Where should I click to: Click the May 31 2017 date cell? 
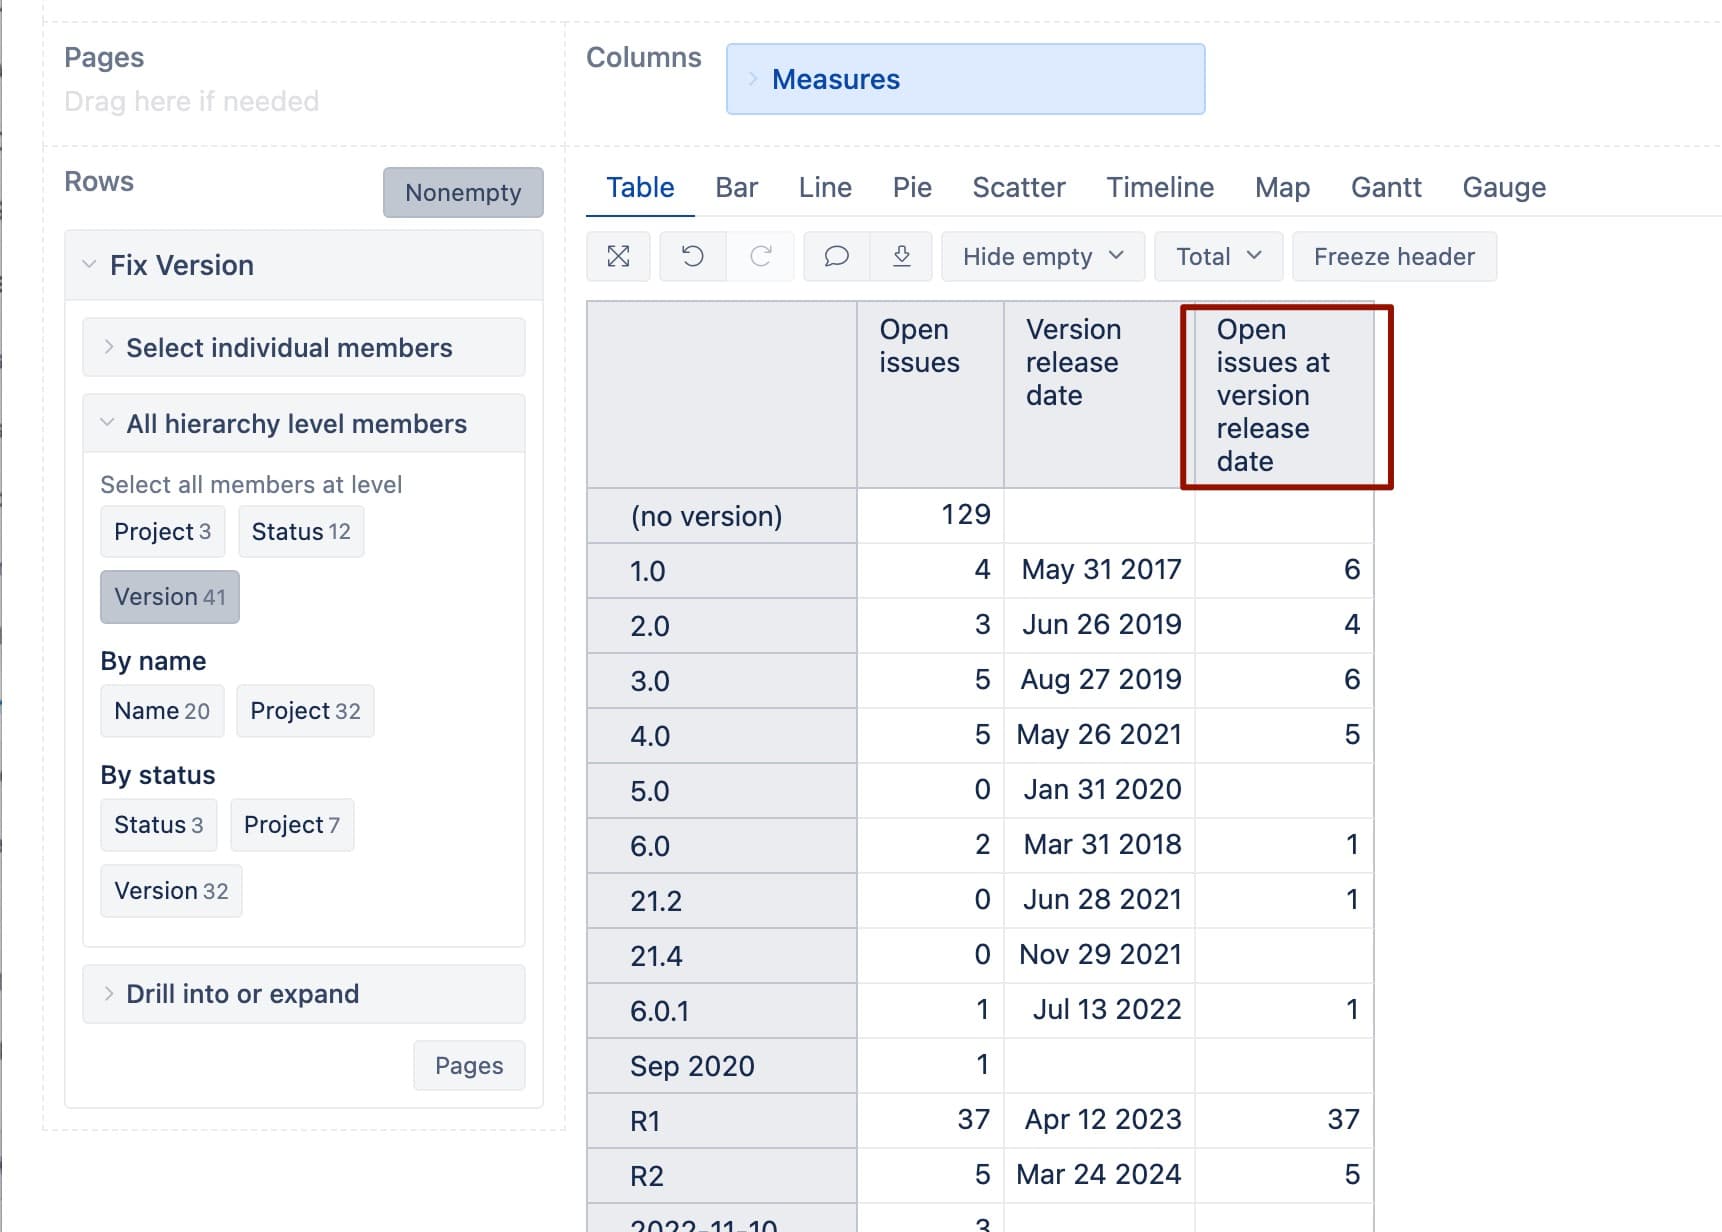coord(1100,570)
